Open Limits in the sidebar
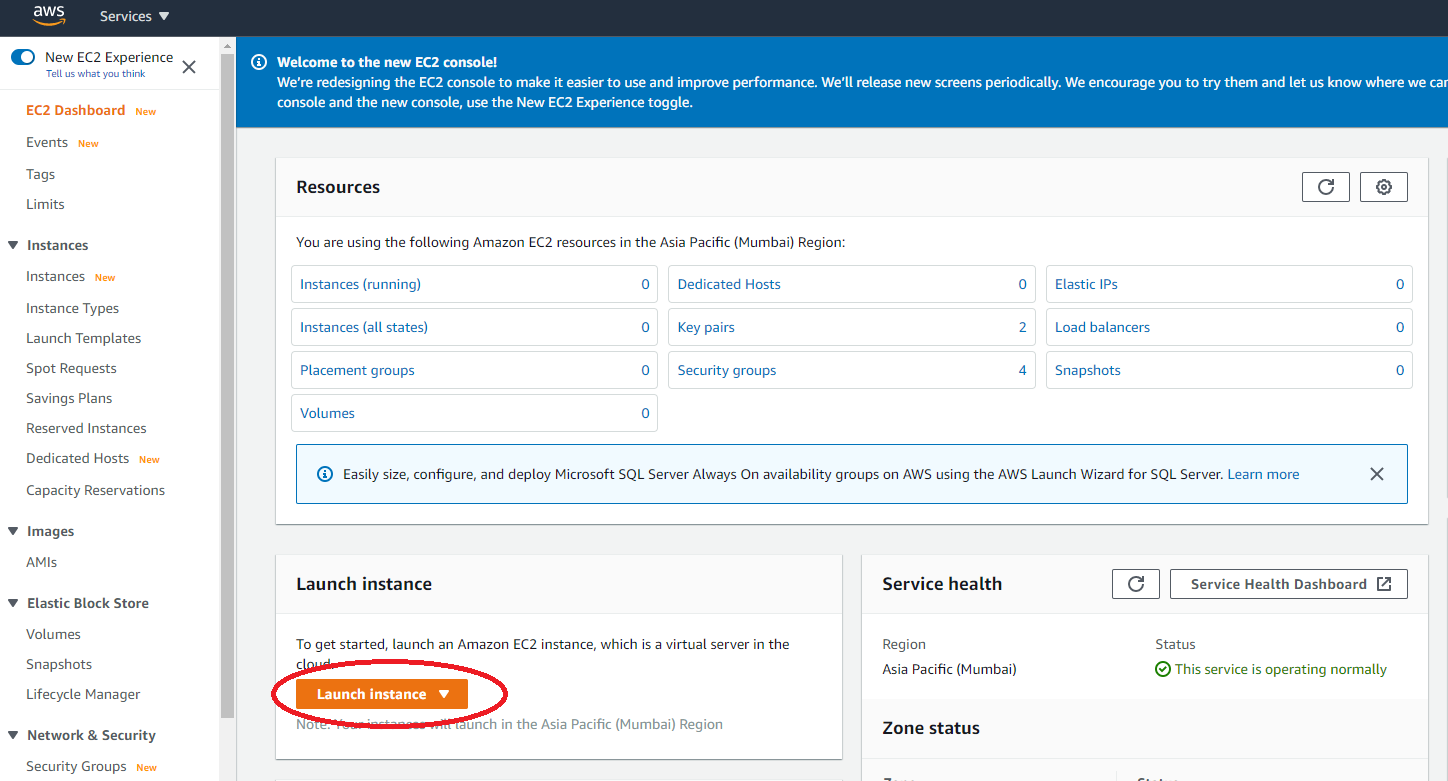1448x781 pixels. (x=45, y=204)
